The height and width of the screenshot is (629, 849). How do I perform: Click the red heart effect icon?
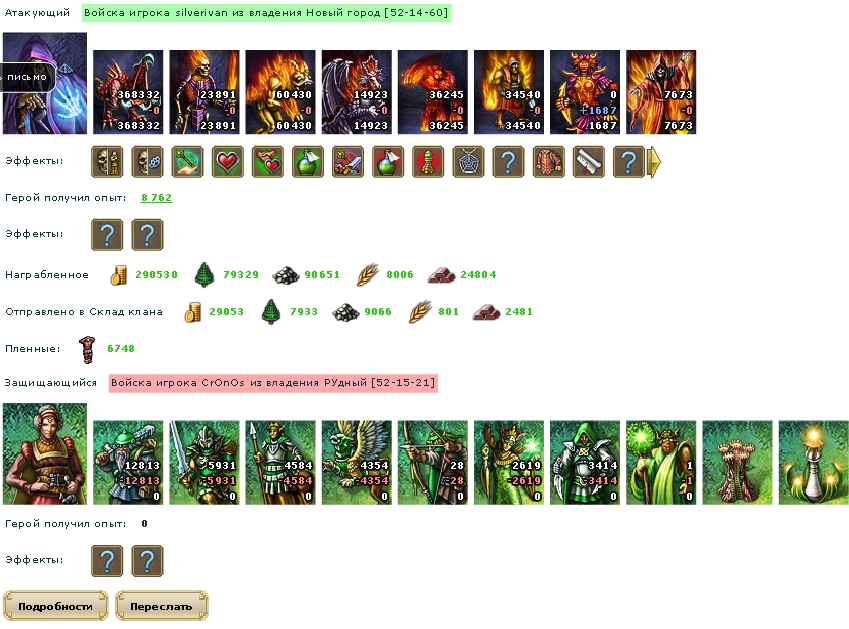(x=227, y=162)
